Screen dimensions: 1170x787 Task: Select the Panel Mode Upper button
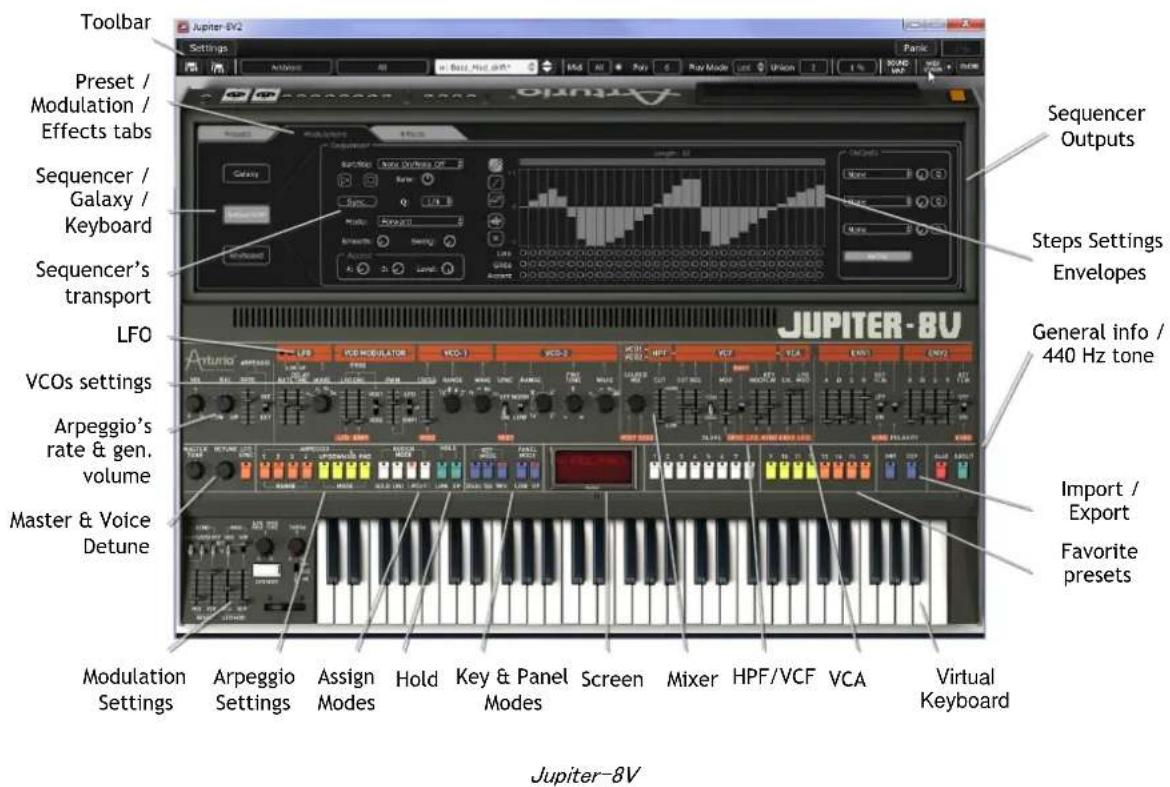click(x=534, y=470)
